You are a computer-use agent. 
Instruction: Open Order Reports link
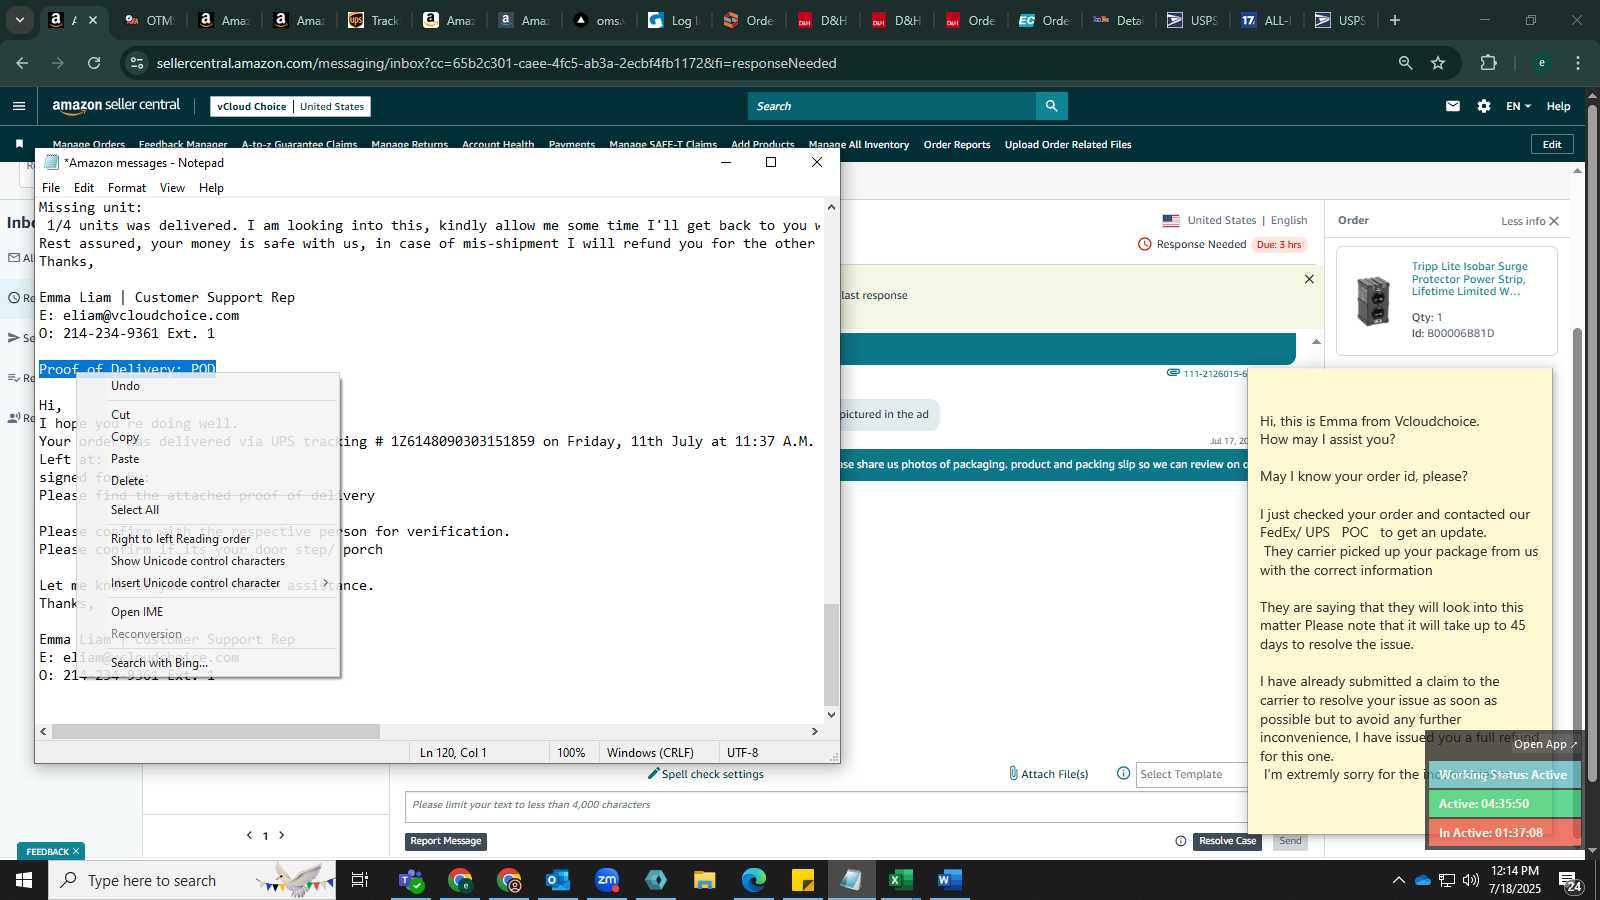[x=957, y=144]
